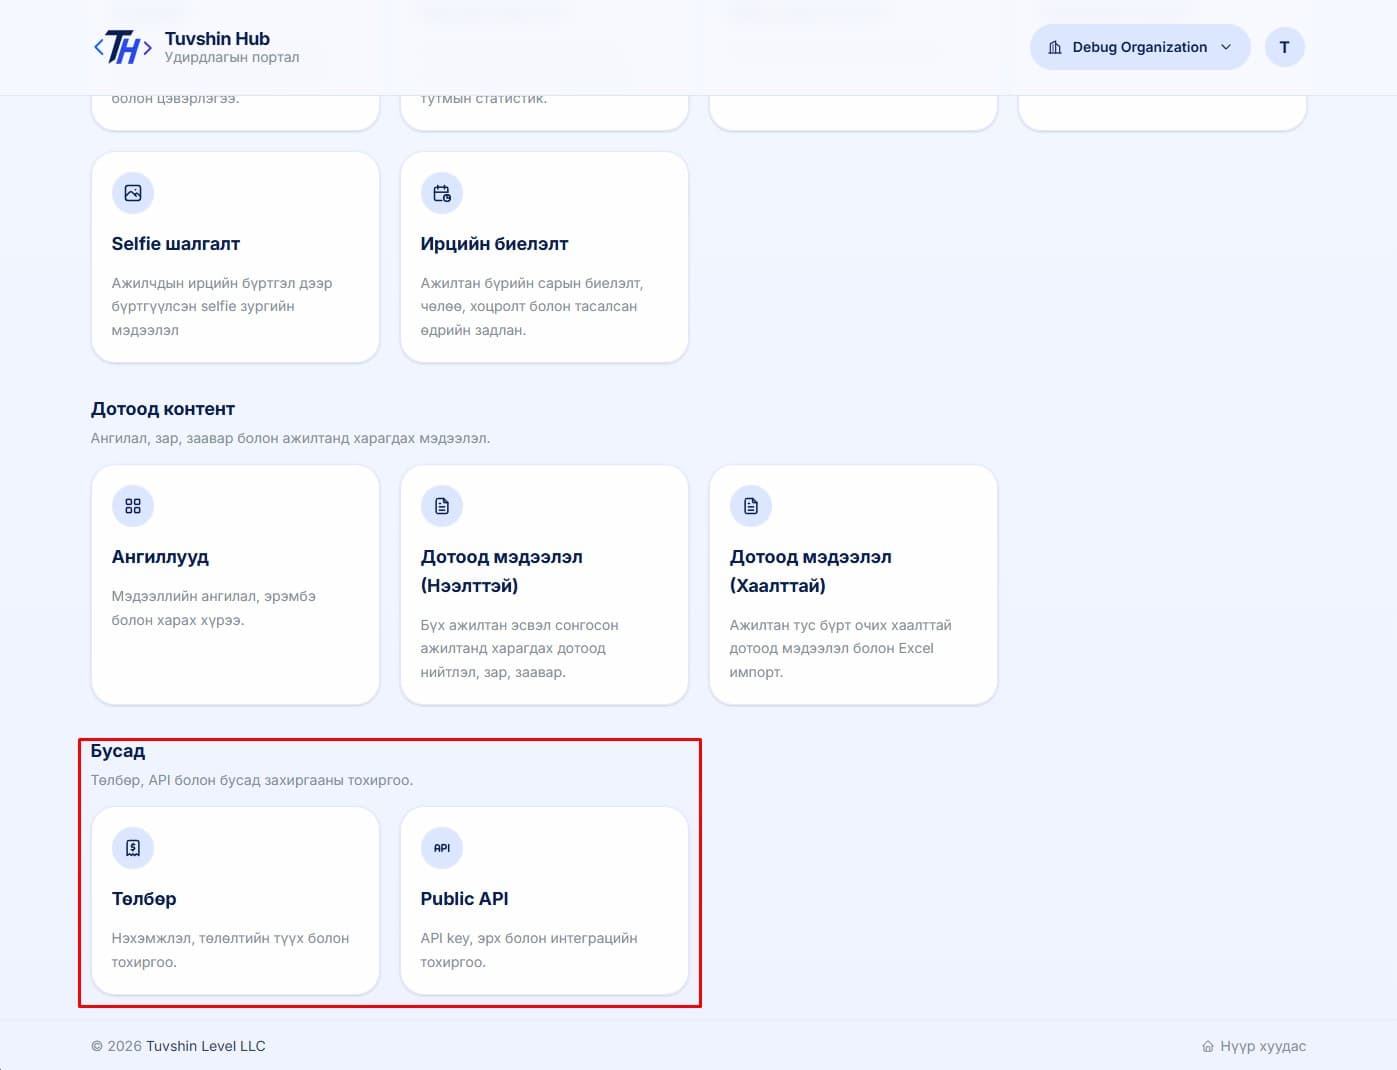Click the Удирдлагын портал subtitle
Viewport: 1397px width, 1070px height.
coord(232,58)
